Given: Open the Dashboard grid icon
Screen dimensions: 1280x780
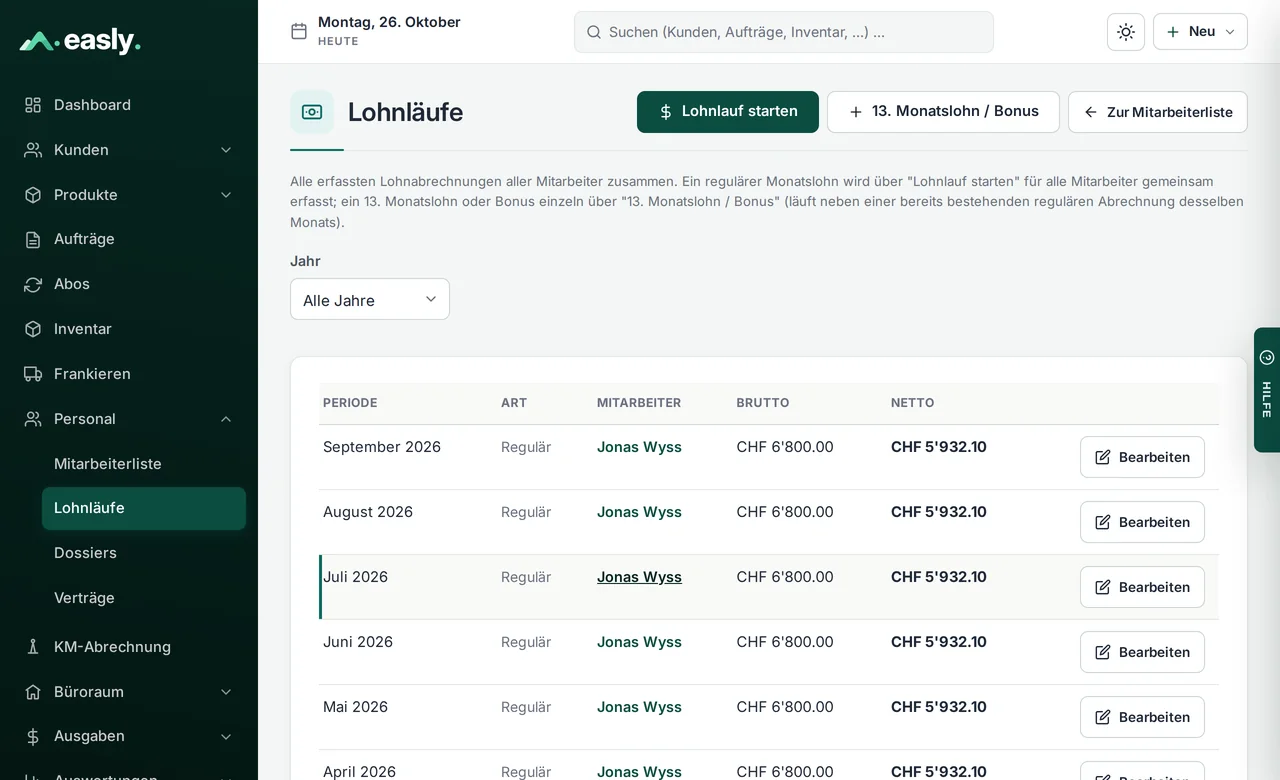Looking at the screenshot, I should click(33, 105).
